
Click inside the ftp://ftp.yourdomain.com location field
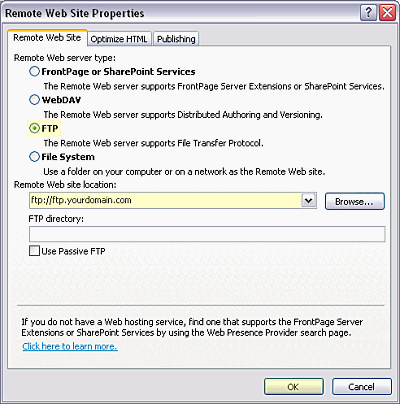tap(165, 201)
